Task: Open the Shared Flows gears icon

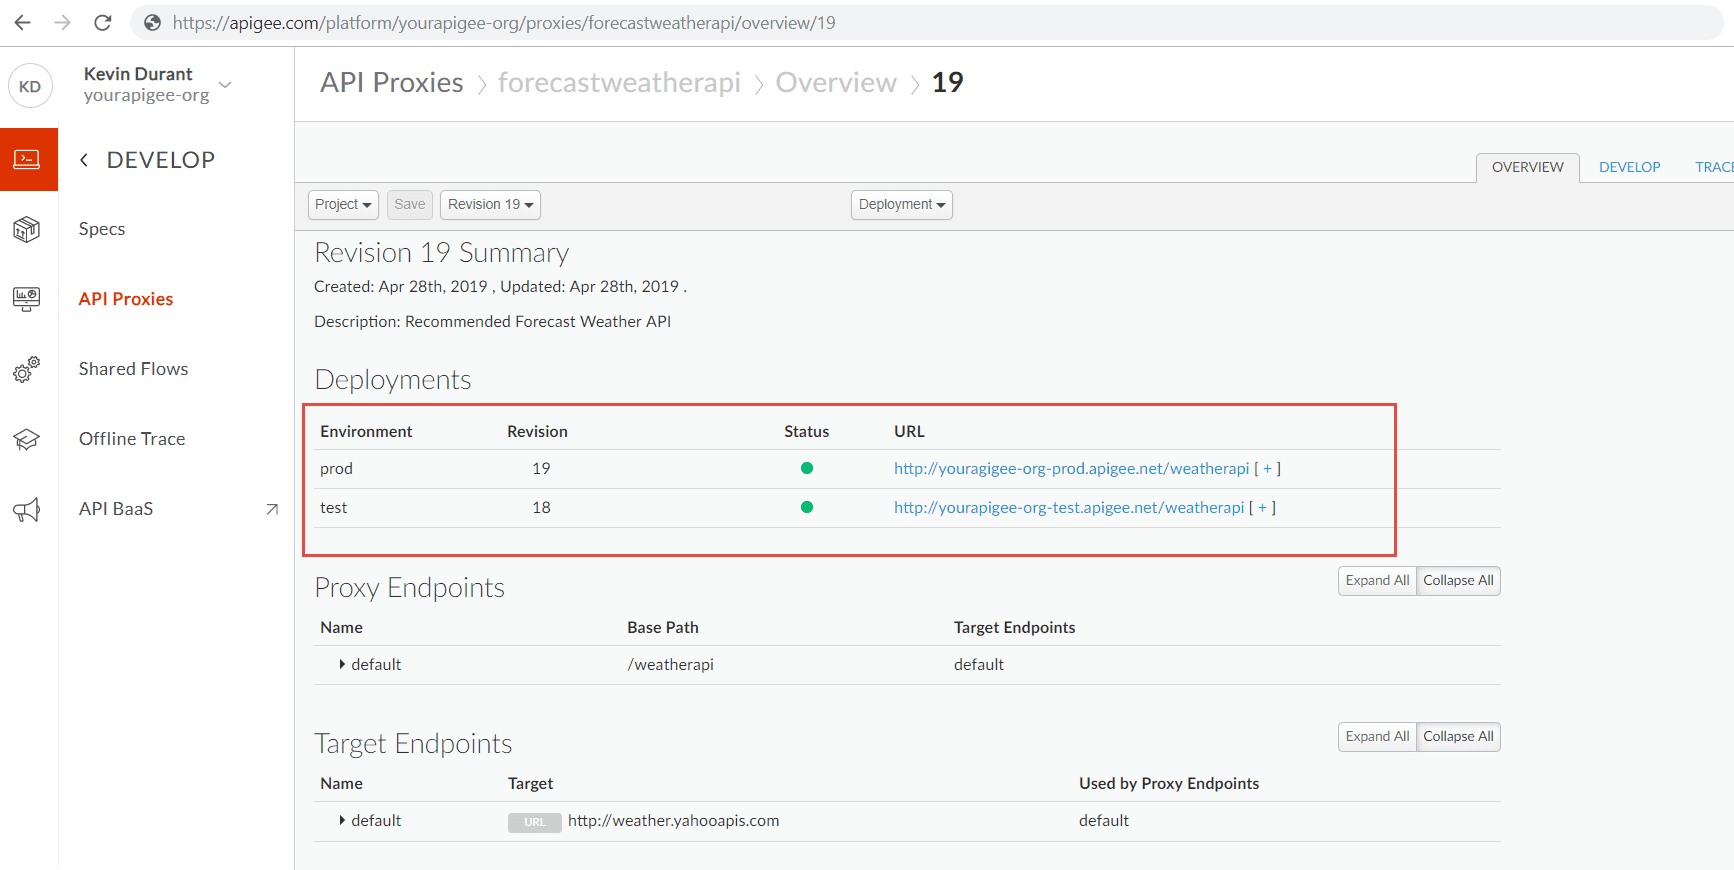Action: 27,369
